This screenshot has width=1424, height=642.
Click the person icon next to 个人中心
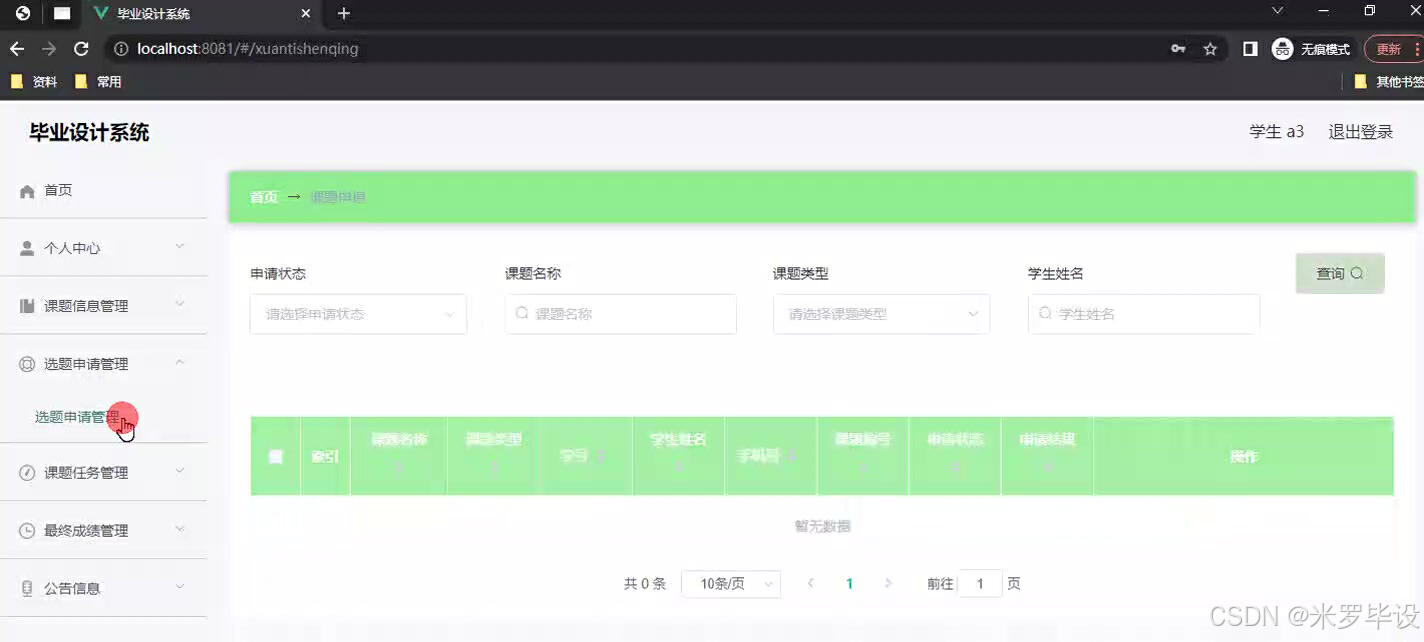[x=24, y=247]
